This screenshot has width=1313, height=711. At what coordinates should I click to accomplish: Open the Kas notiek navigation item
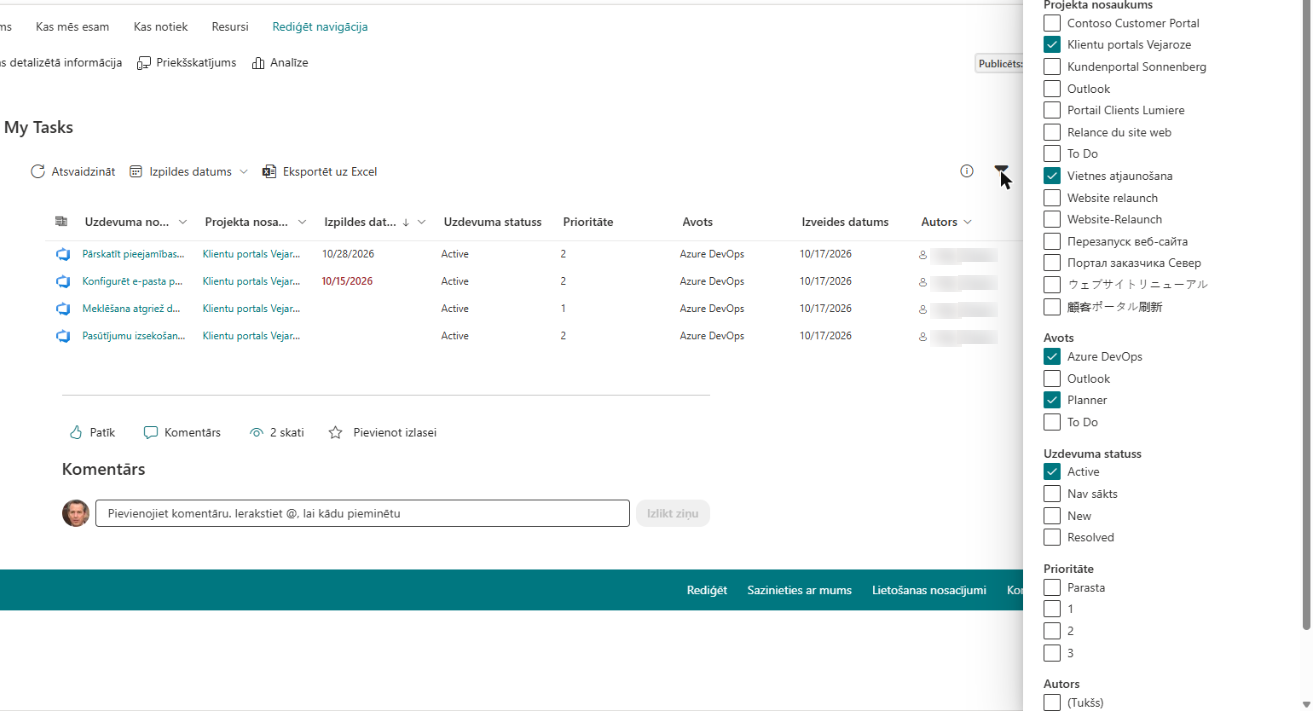pyautogui.click(x=161, y=27)
